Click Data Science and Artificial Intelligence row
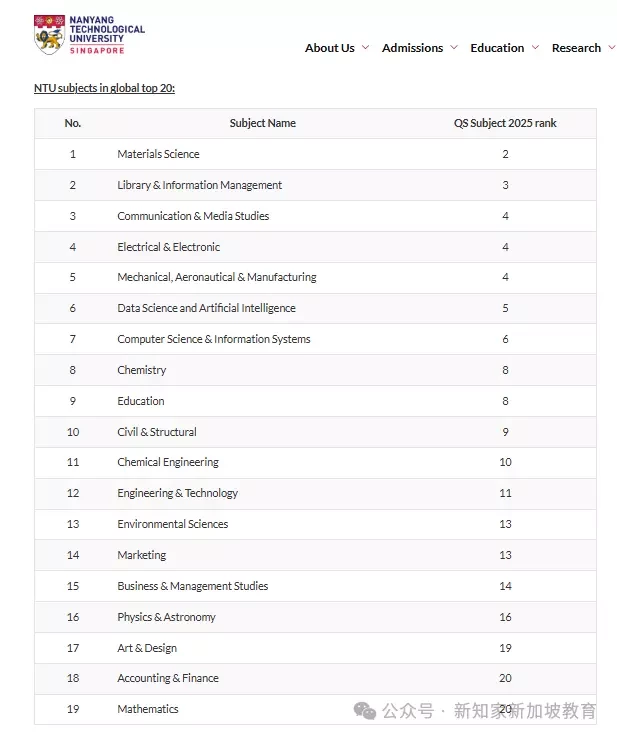Image resolution: width=617 pixels, height=736 pixels. (315, 308)
